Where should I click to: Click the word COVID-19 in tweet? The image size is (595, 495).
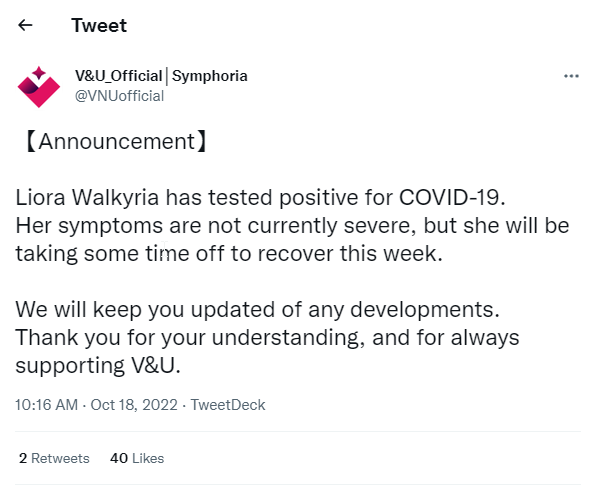coord(452,197)
